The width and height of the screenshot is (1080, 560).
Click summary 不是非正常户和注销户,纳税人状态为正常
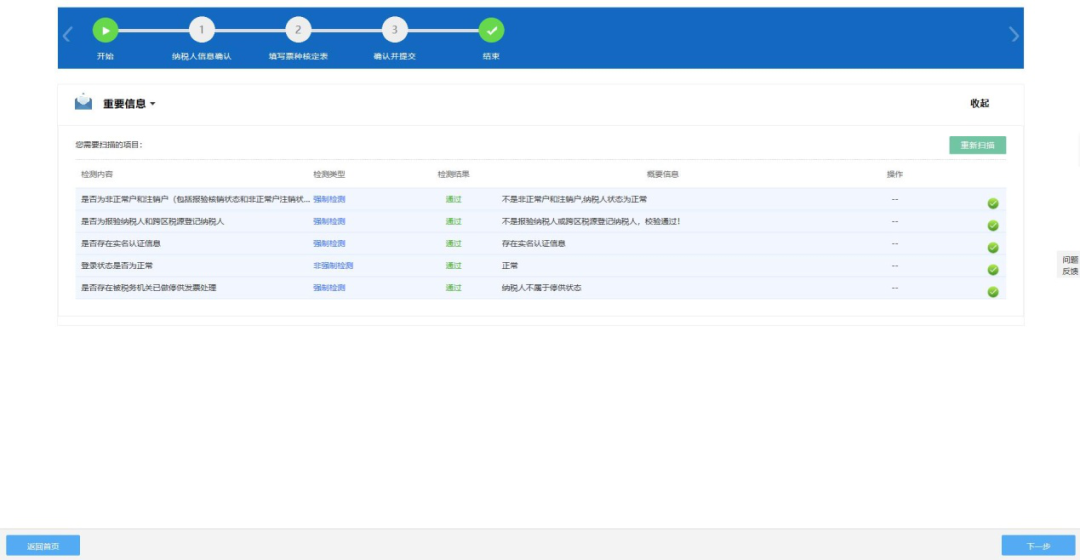(574, 199)
